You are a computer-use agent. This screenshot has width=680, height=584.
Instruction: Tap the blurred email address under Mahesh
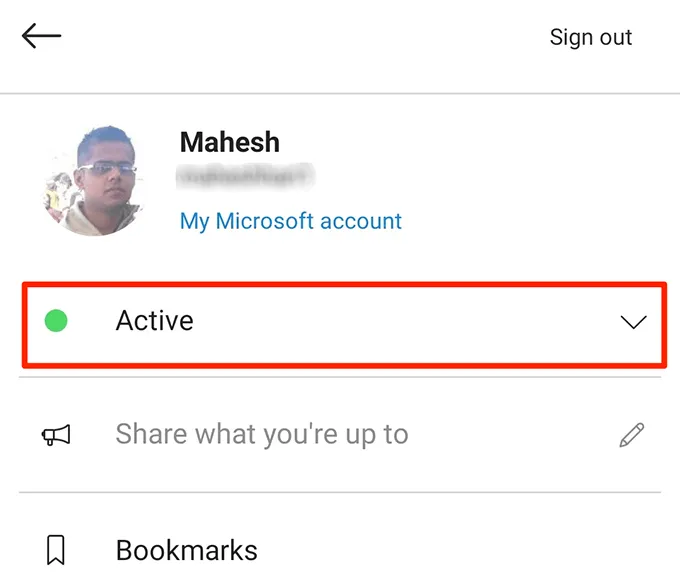point(245,178)
